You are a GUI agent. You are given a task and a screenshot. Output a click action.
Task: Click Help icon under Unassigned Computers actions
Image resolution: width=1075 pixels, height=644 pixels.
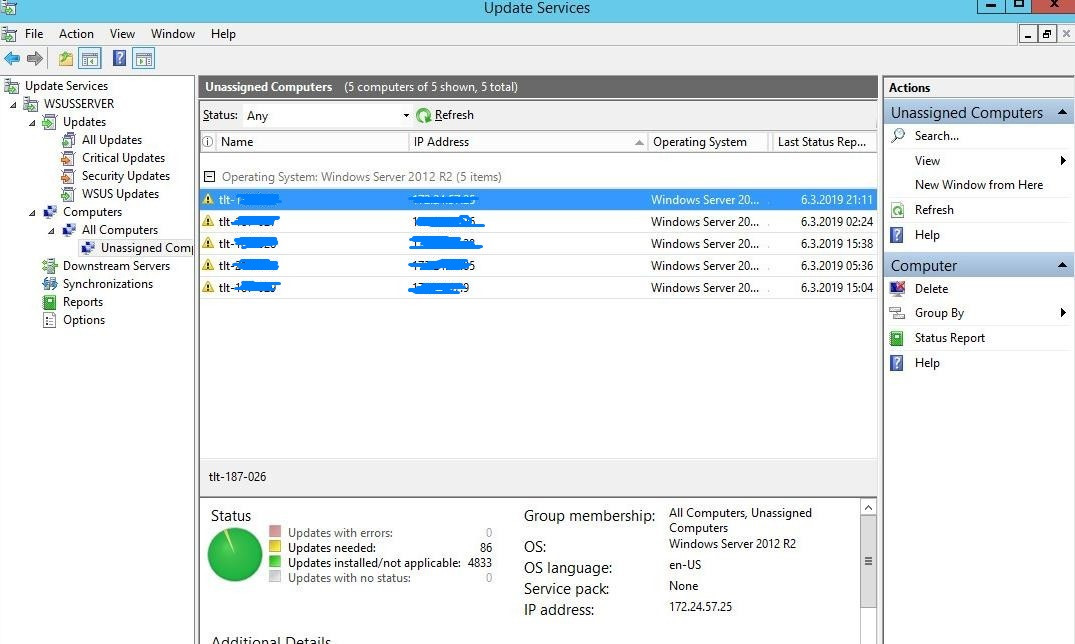coord(897,235)
